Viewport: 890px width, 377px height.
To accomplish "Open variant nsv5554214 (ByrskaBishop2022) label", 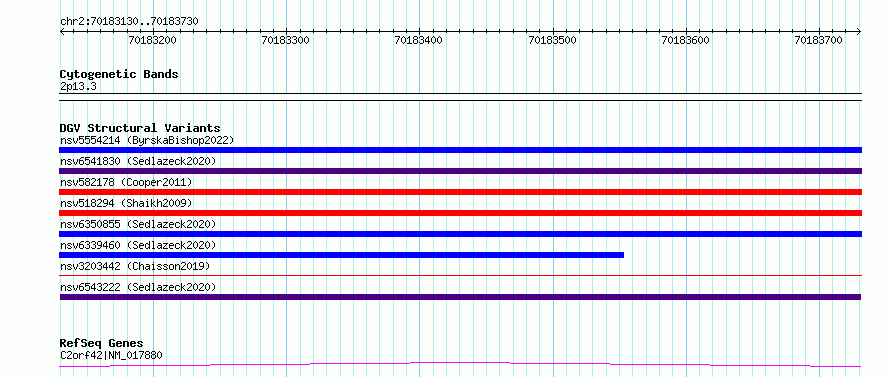I will [146, 140].
